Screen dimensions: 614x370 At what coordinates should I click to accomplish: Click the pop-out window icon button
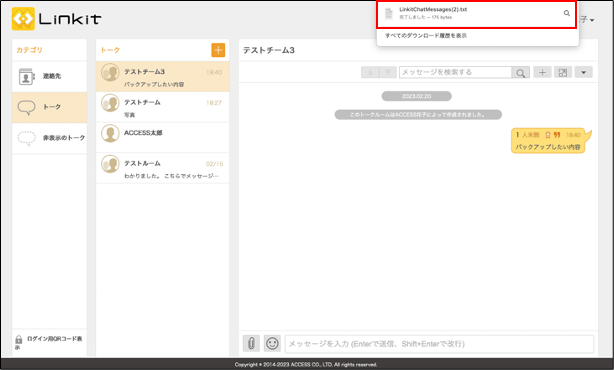coord(563,72)
